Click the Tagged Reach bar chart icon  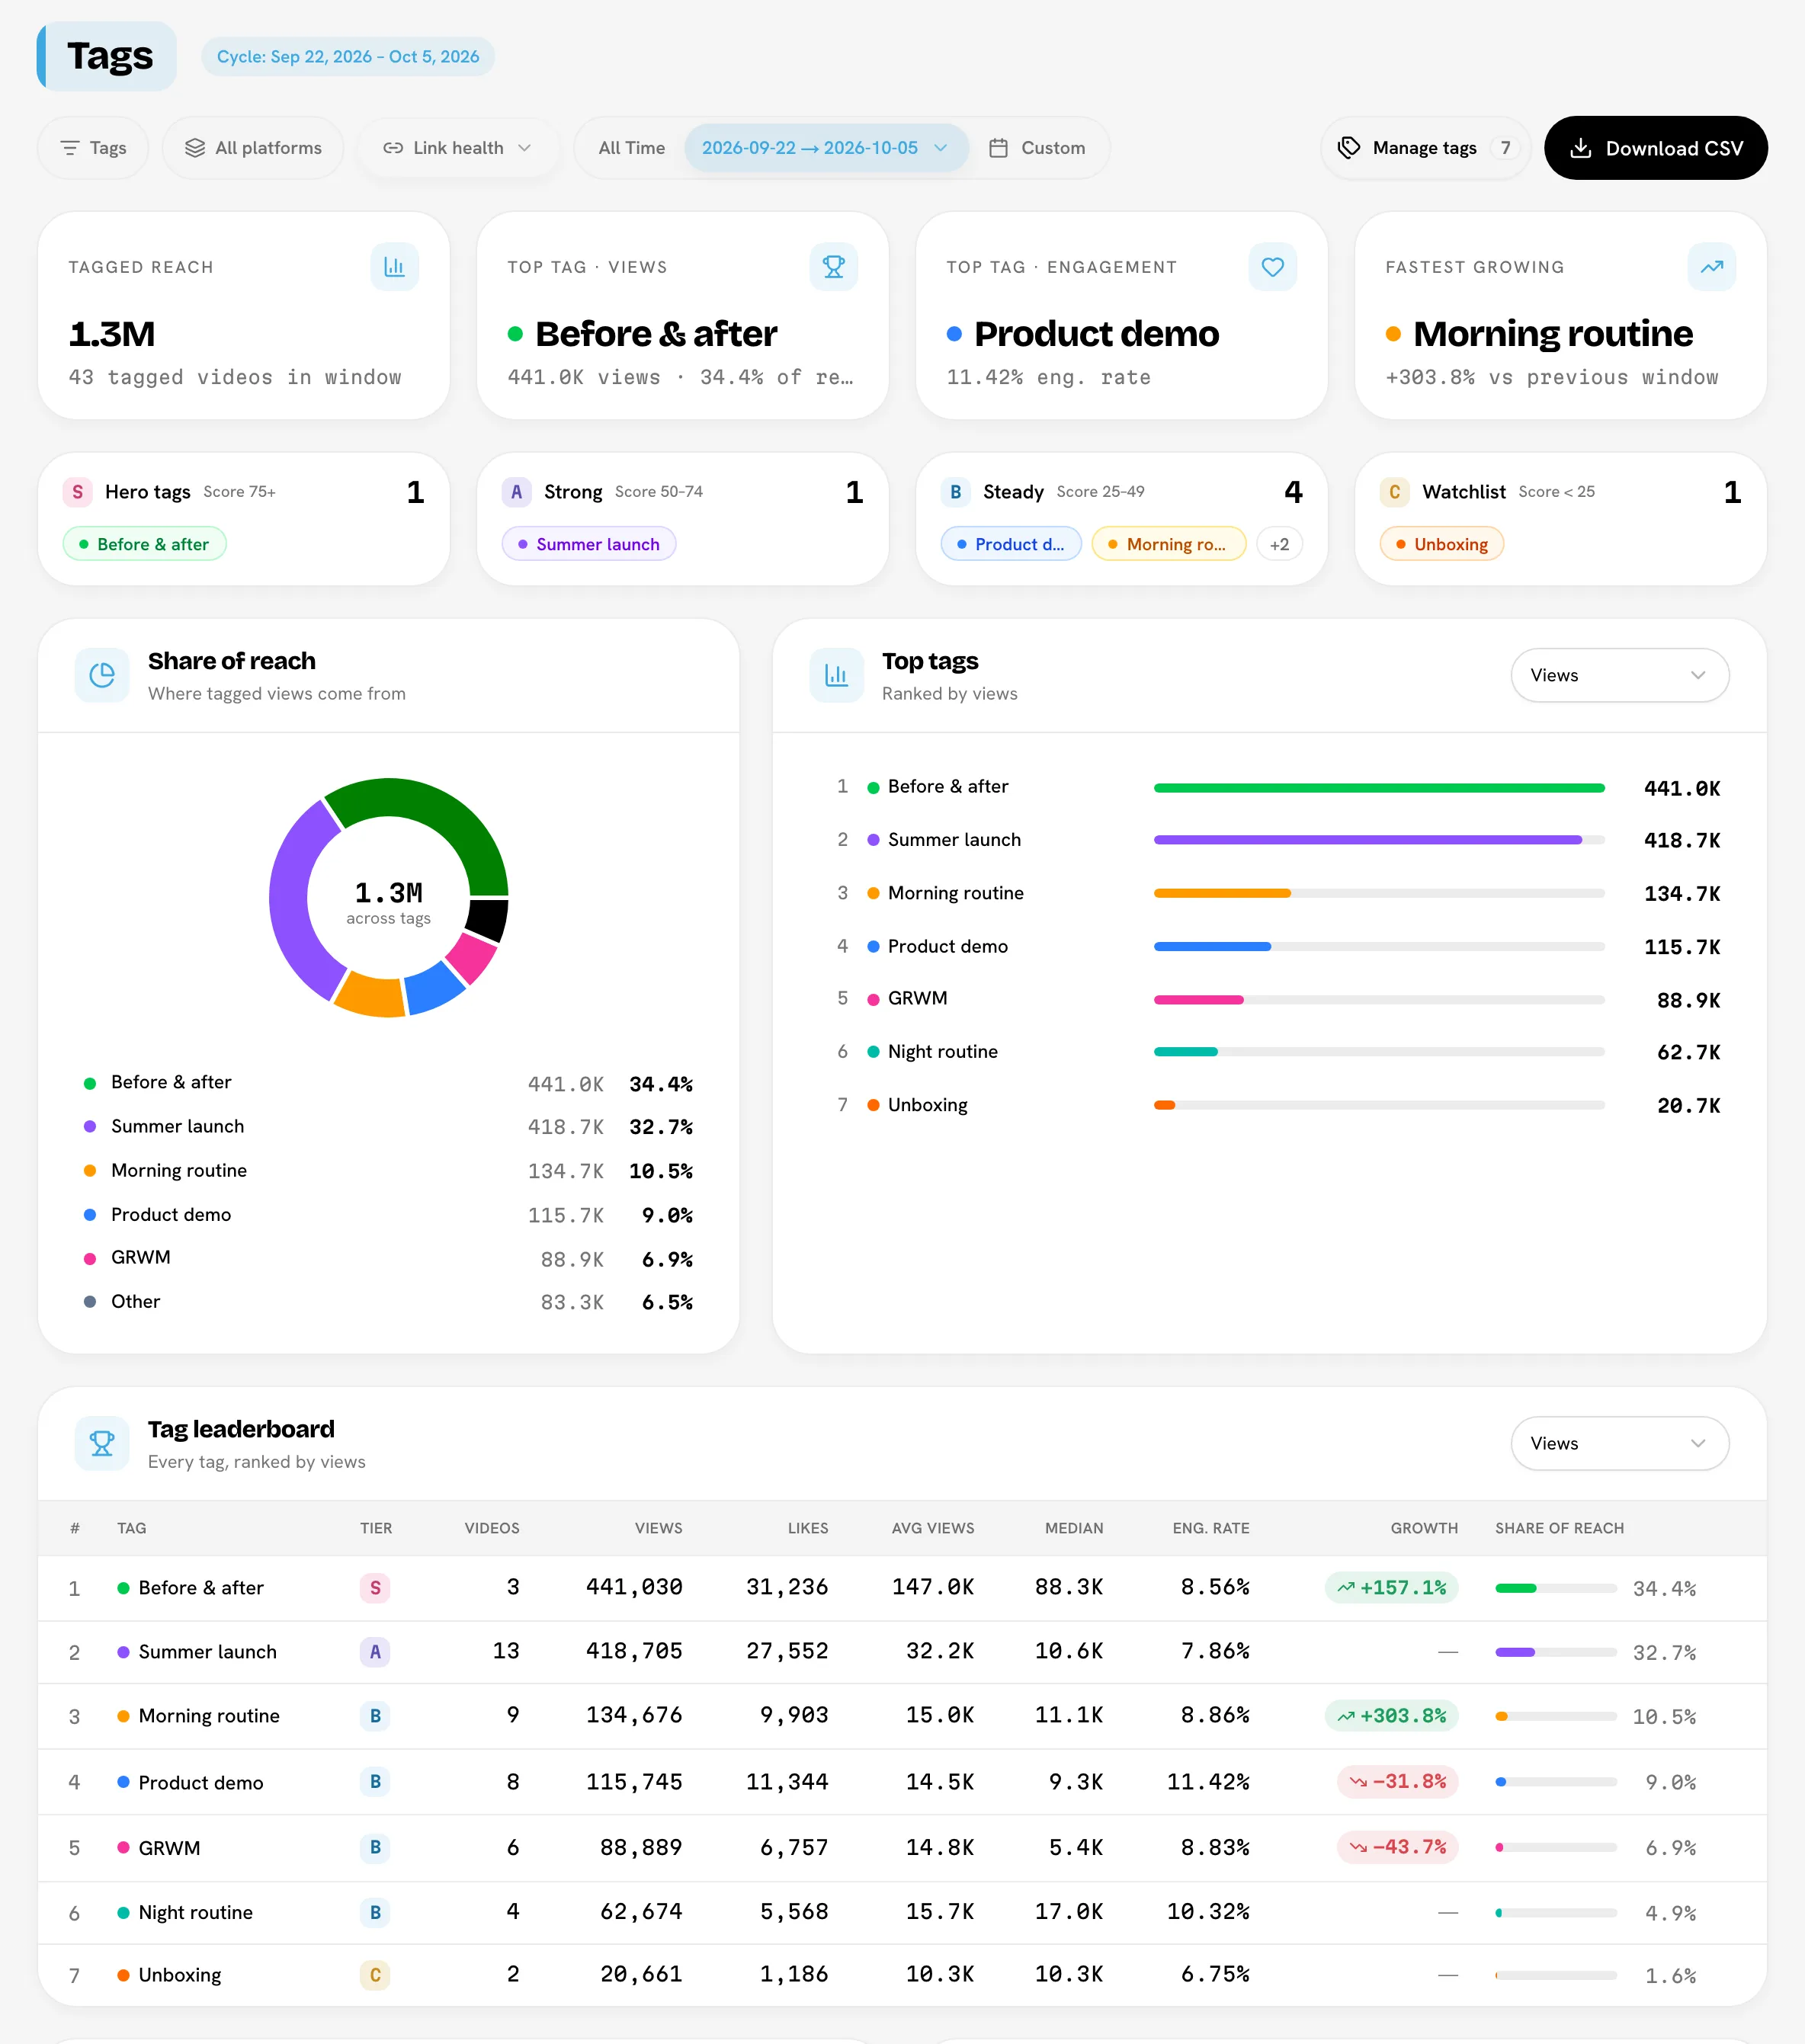394,267
